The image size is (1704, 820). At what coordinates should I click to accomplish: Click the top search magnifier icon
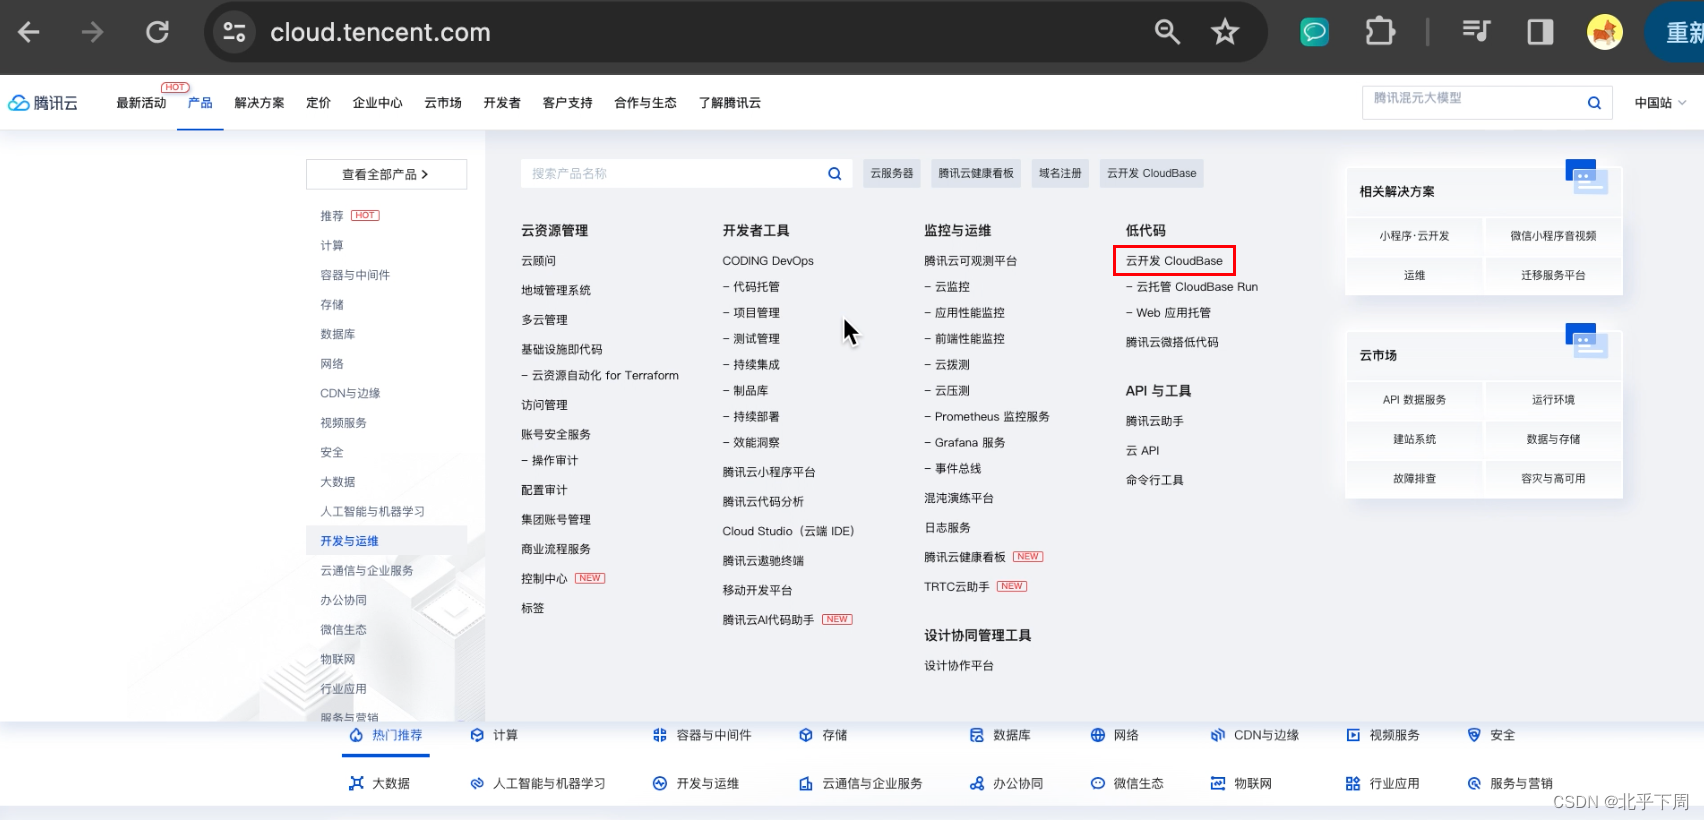(1594, 102)
